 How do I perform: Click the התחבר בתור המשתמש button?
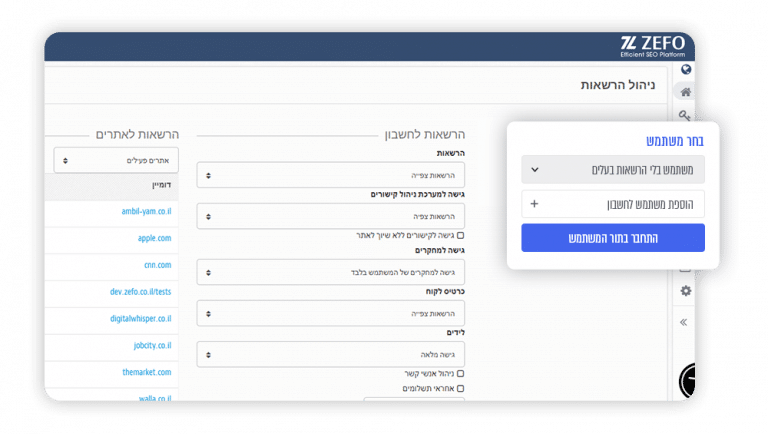tap(613, 238)
